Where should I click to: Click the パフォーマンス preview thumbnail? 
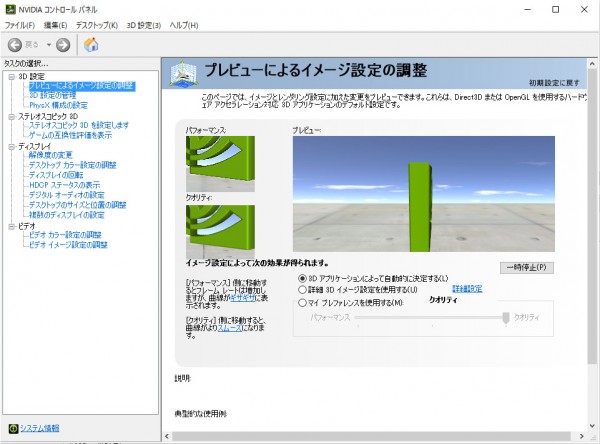pos(220,164)
